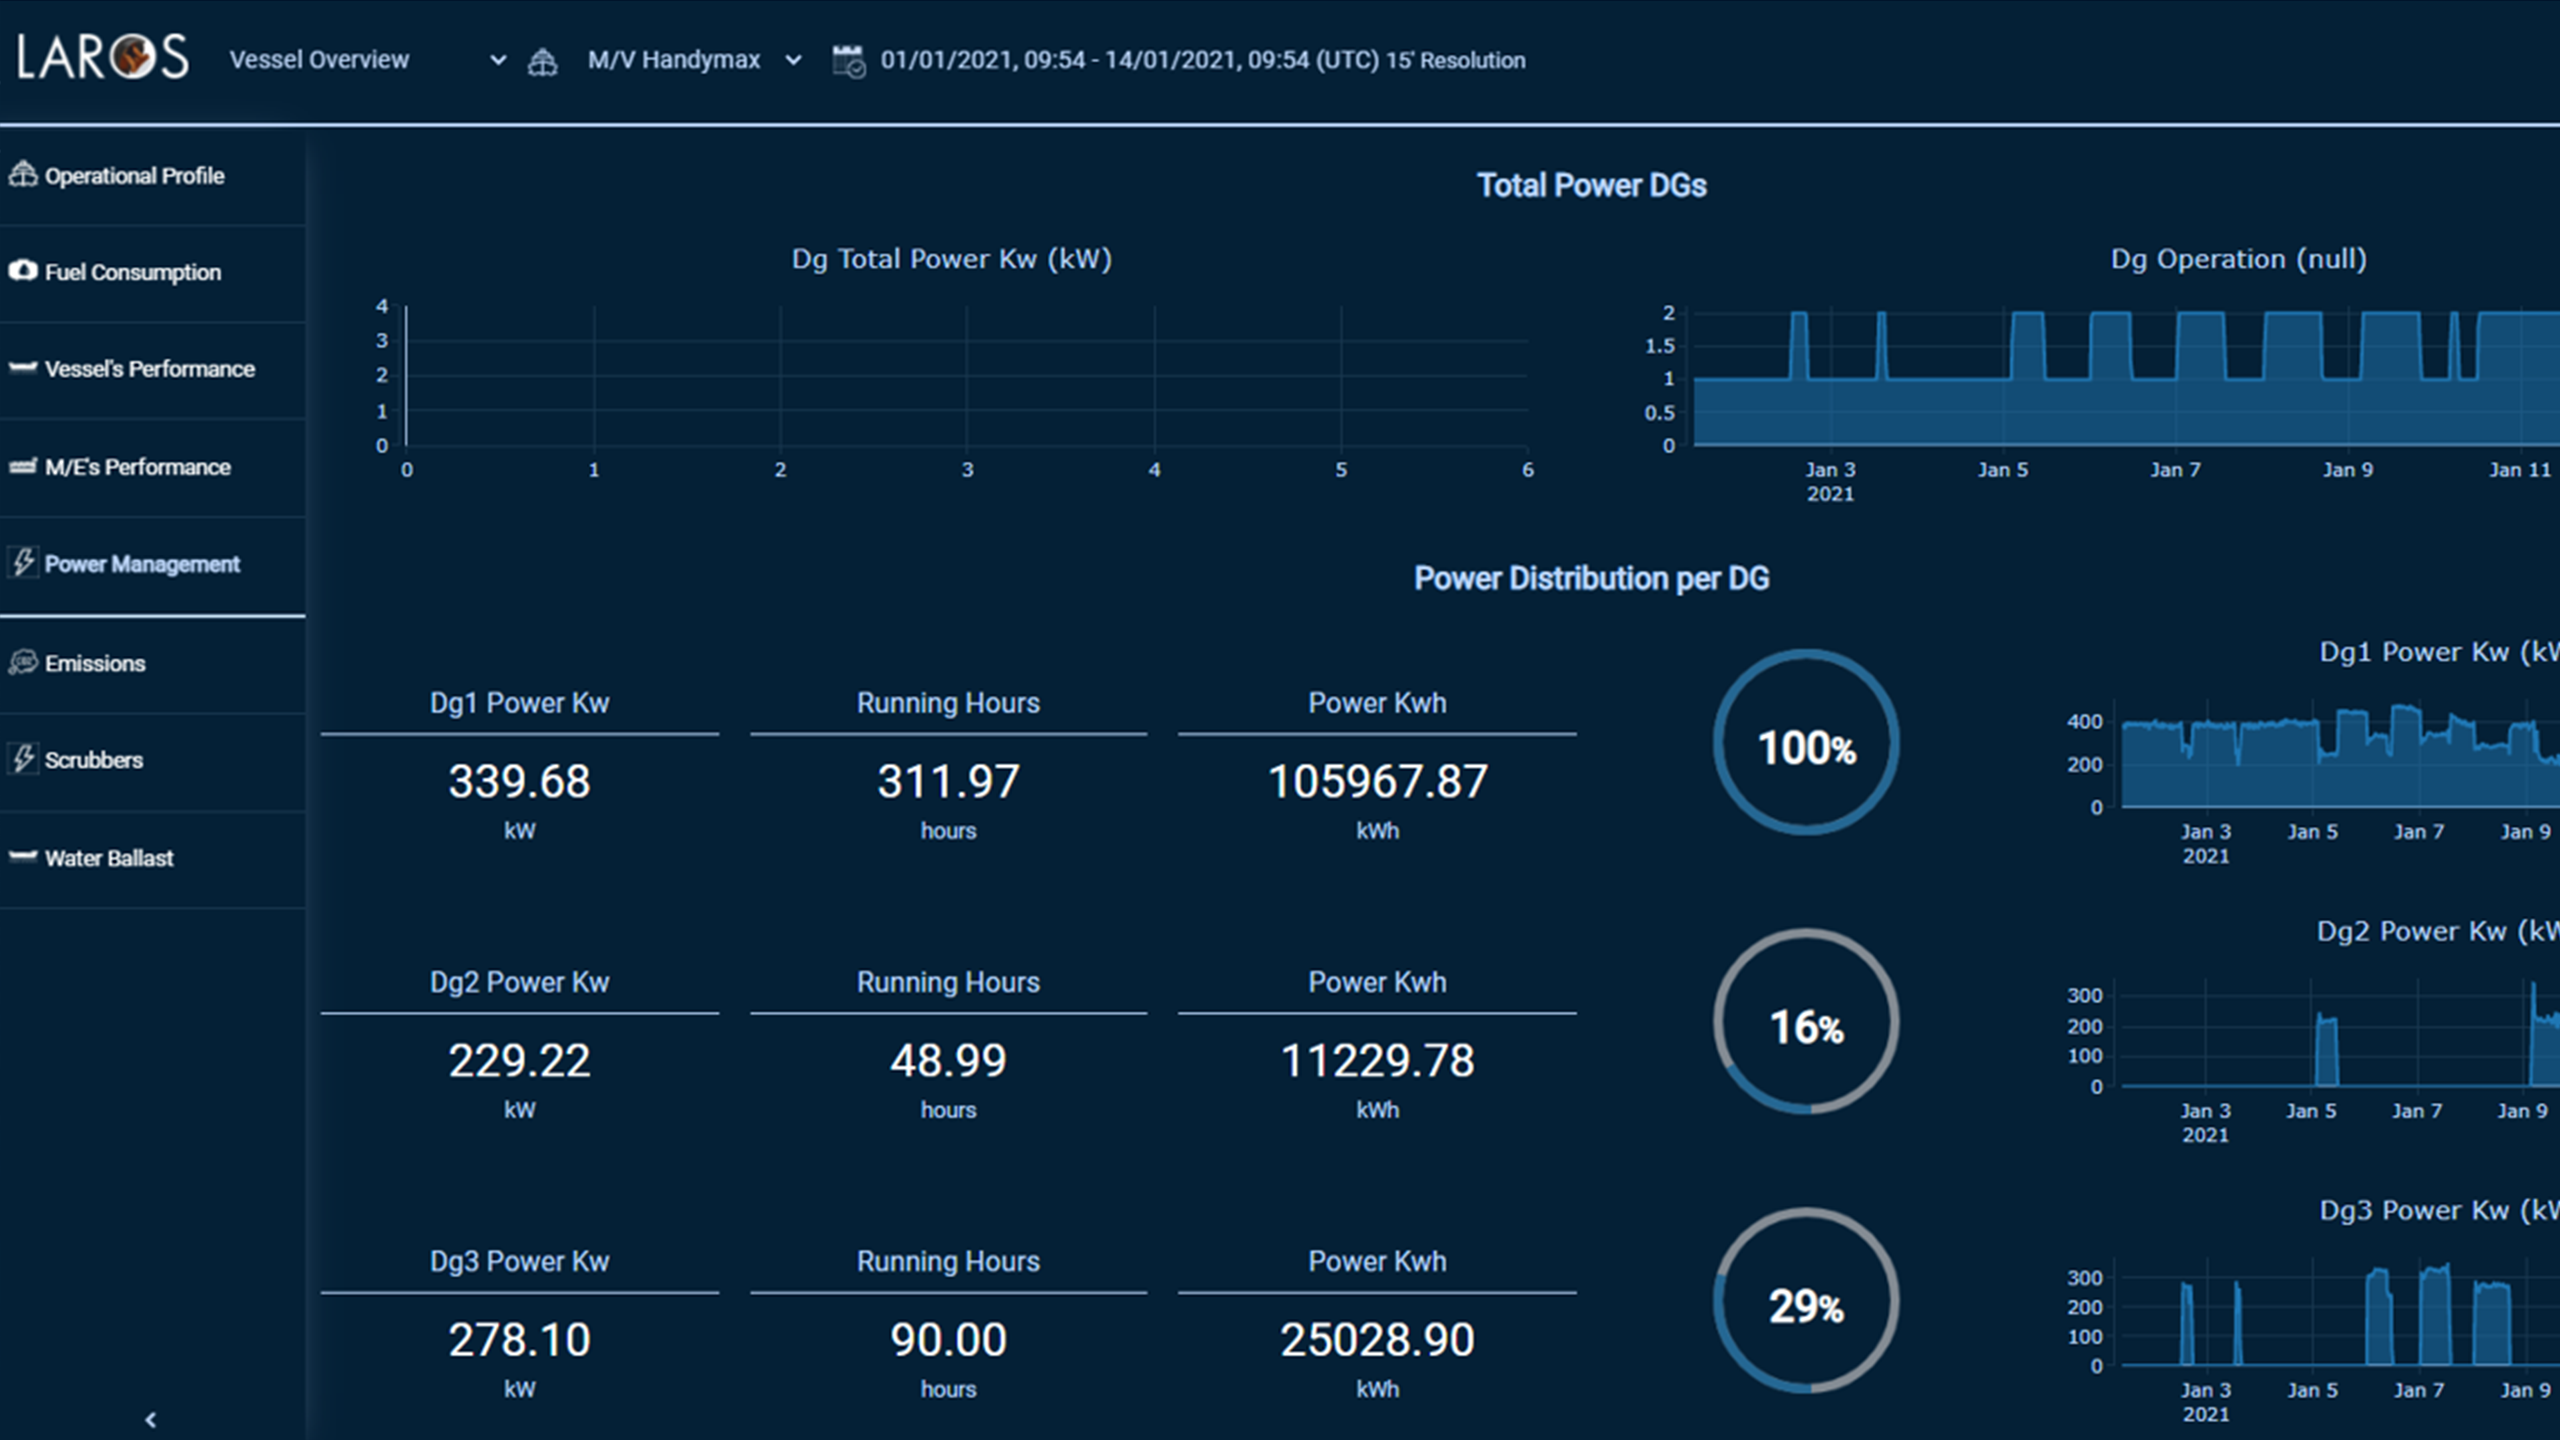Click the Operational Profile ship icon
Viewport: 2560px width, 1440px height.
[22, 174]
